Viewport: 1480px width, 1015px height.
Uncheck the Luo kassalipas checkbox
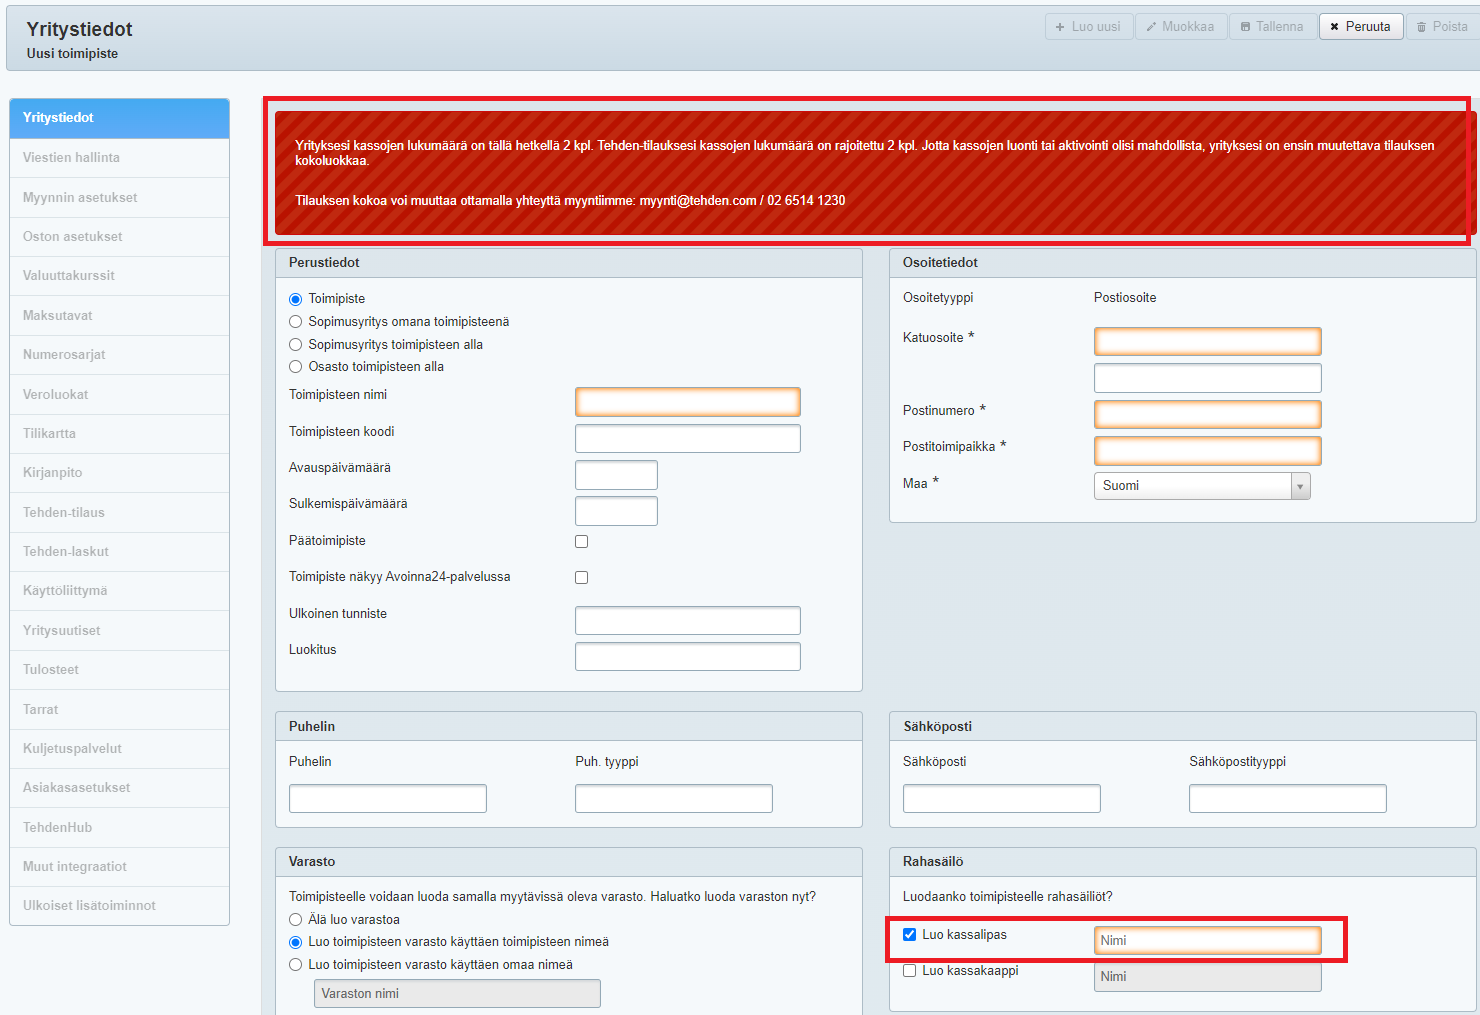(910, 935)
